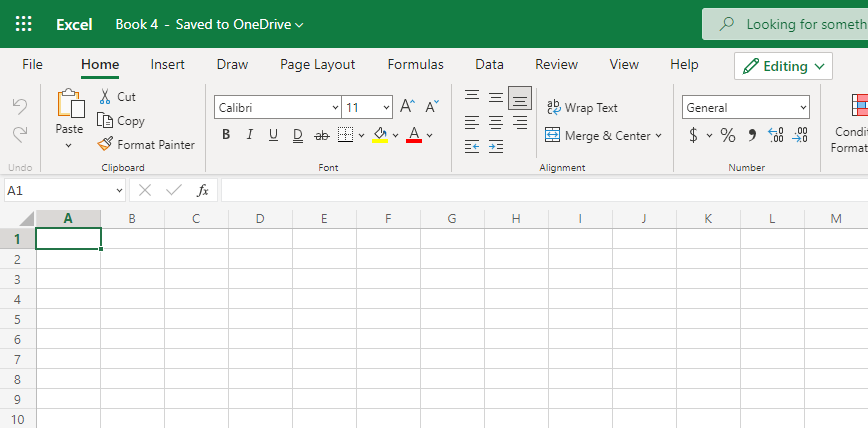
Task: Toggle underline formatting
Action: click(x=273, y=135)
